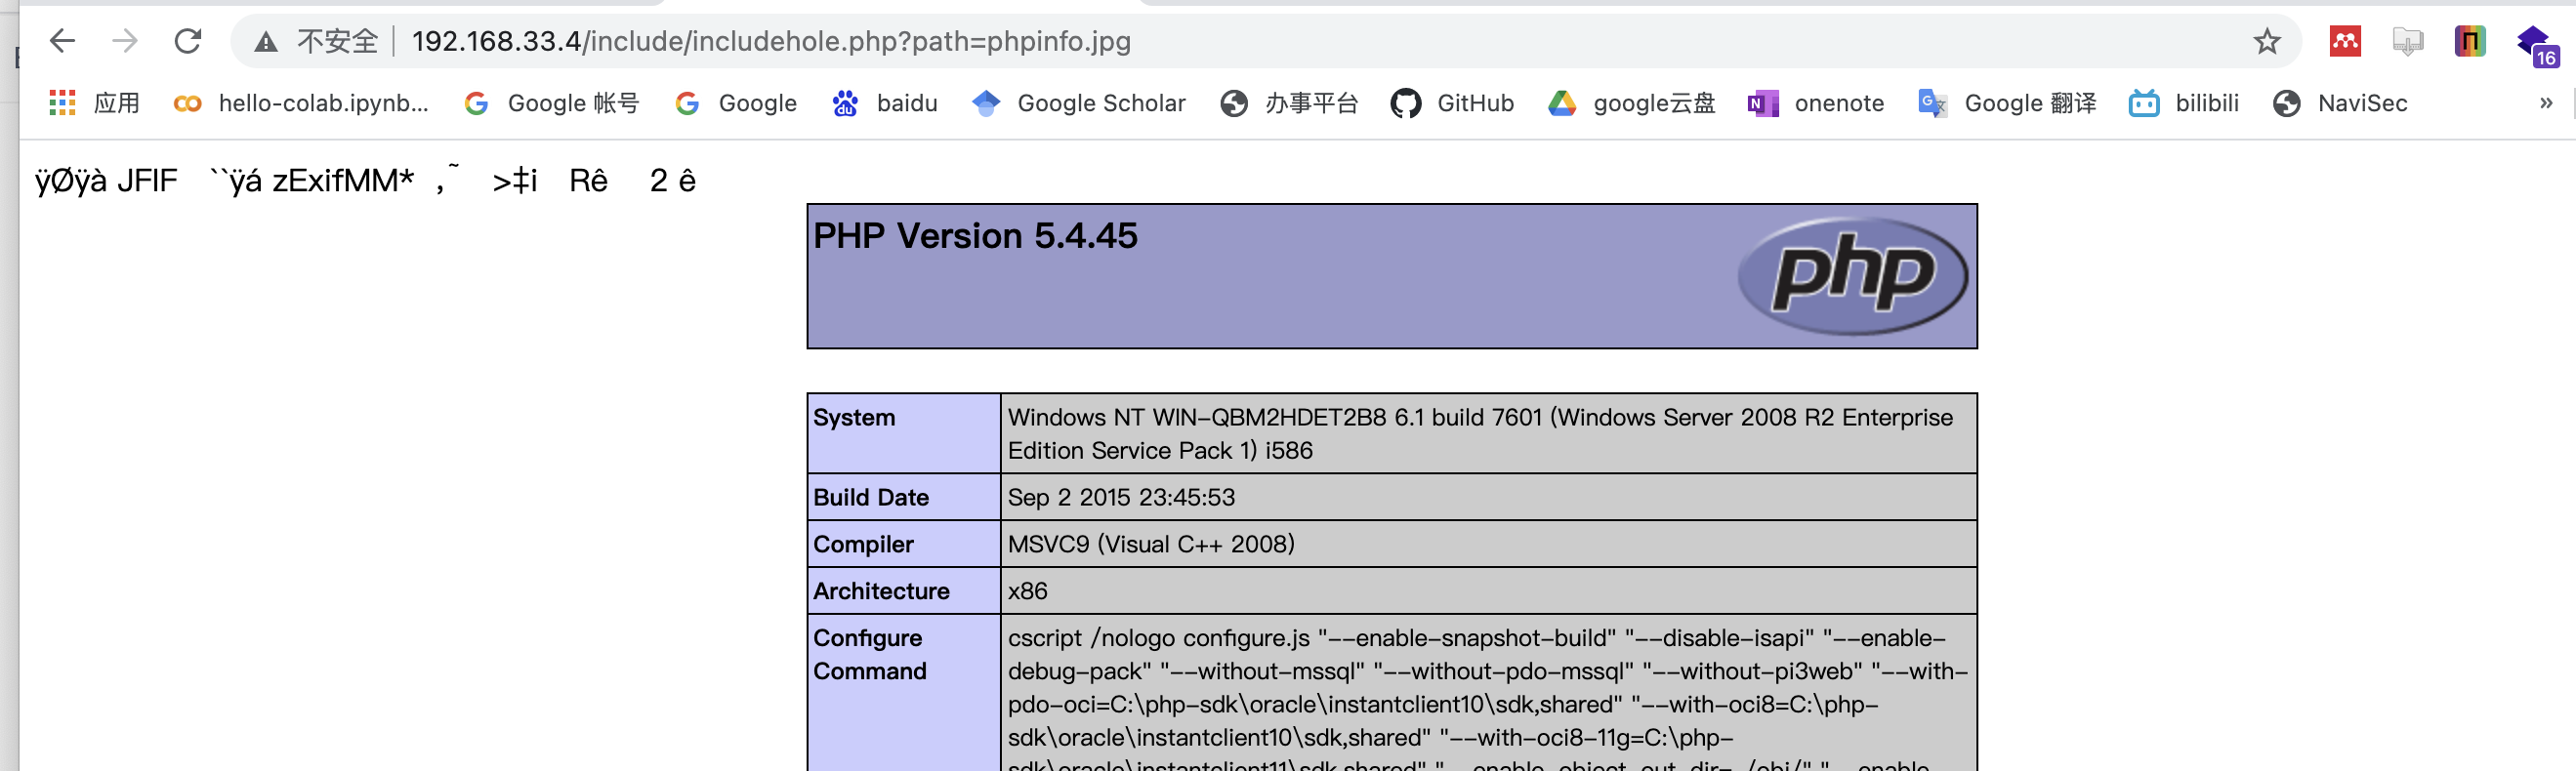Click the PHP logo image
This screenshot has height=771, width=2576.
[x=1852, y=275]
